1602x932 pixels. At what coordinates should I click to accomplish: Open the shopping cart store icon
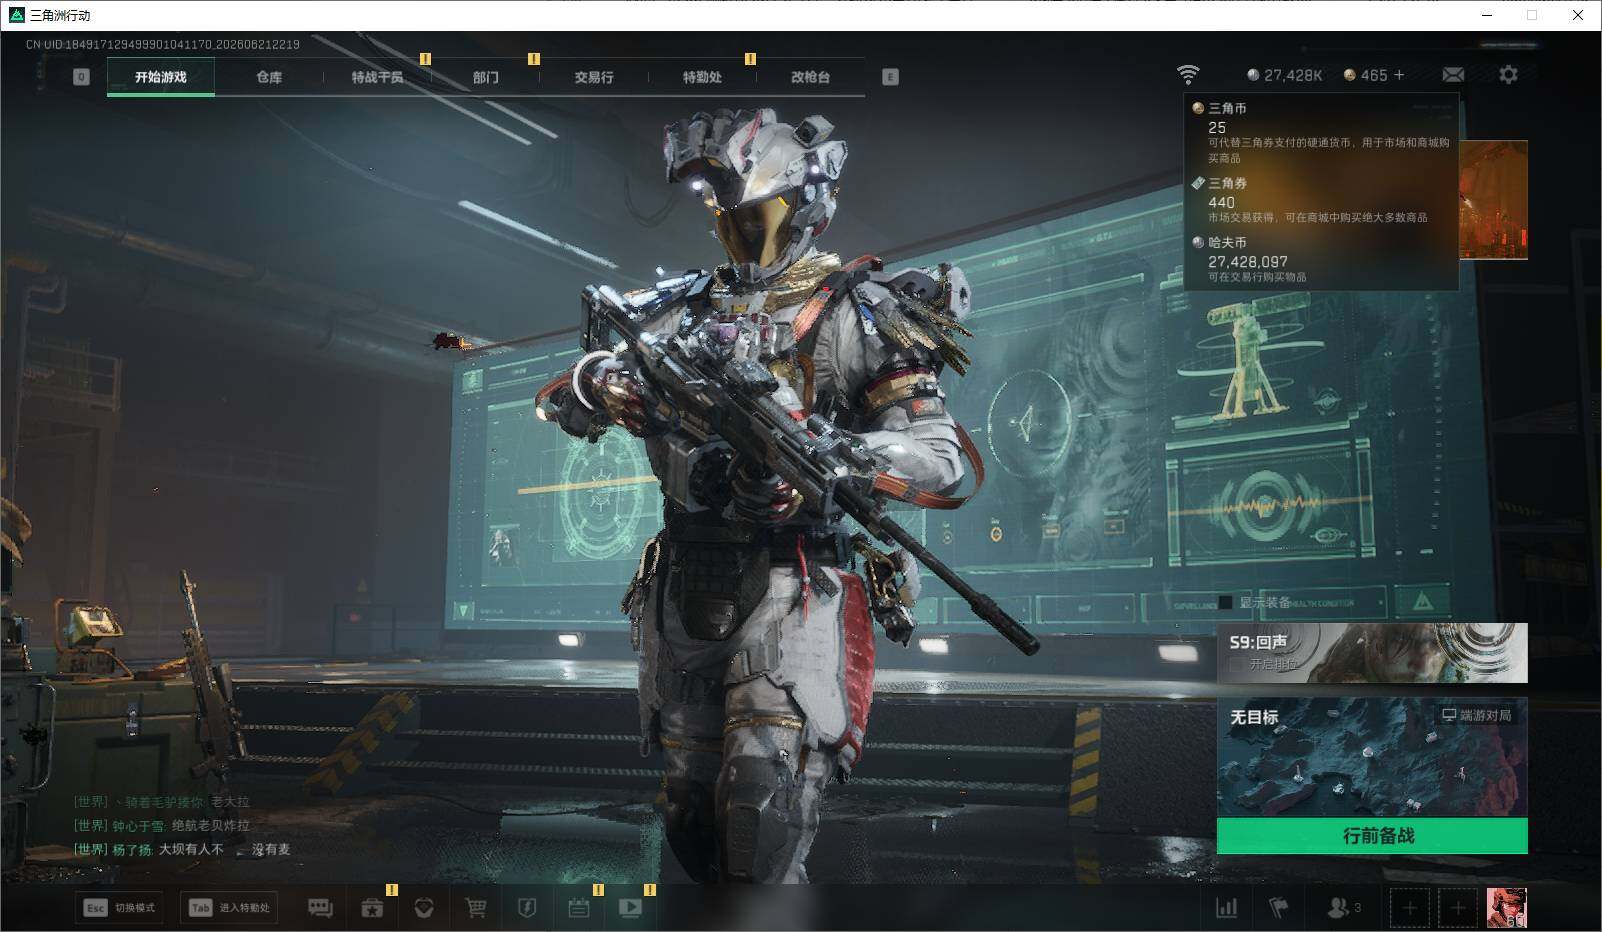tap(476, 907)
